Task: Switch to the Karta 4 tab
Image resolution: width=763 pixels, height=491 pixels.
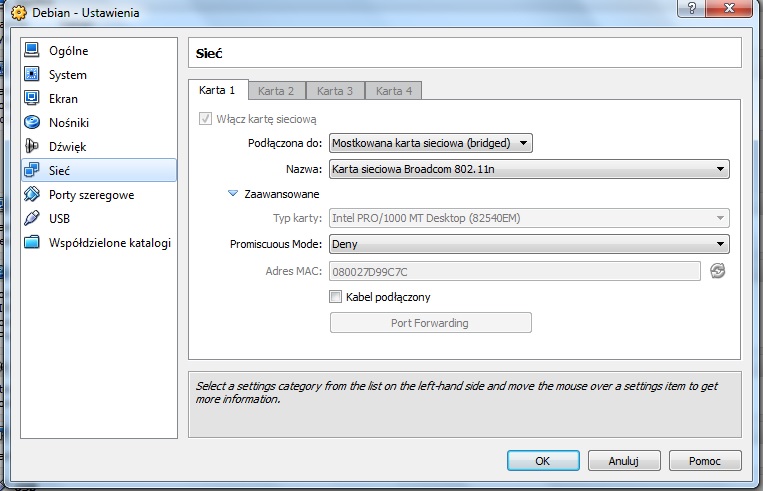Action: (x=394, y=91)
